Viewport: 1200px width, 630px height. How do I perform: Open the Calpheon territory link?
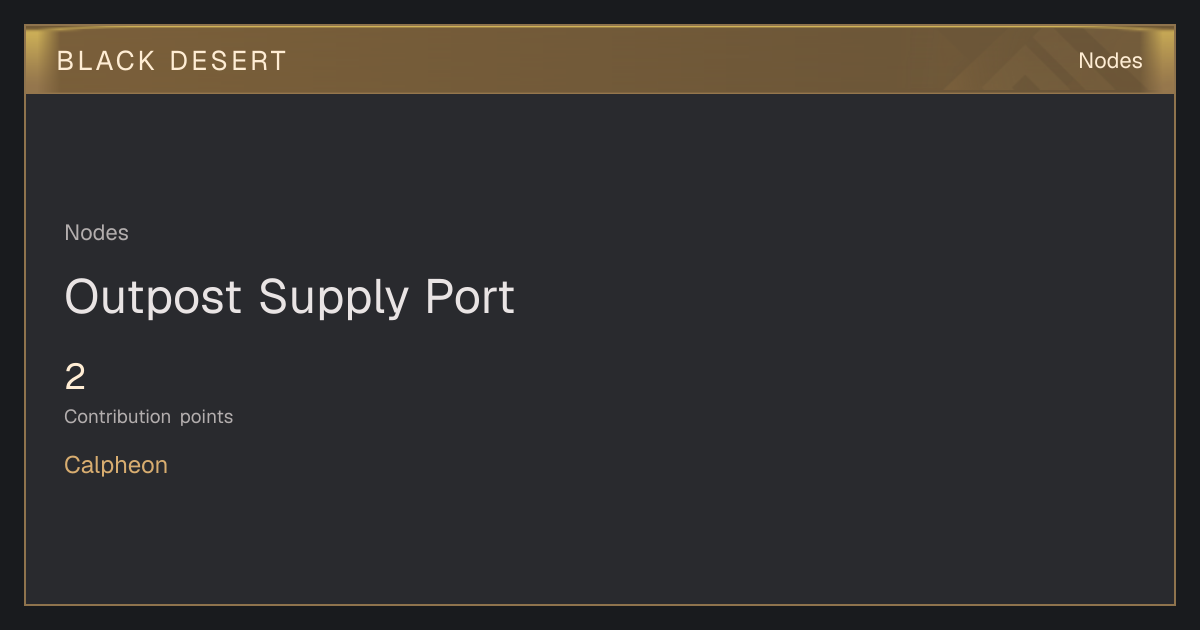116,465
